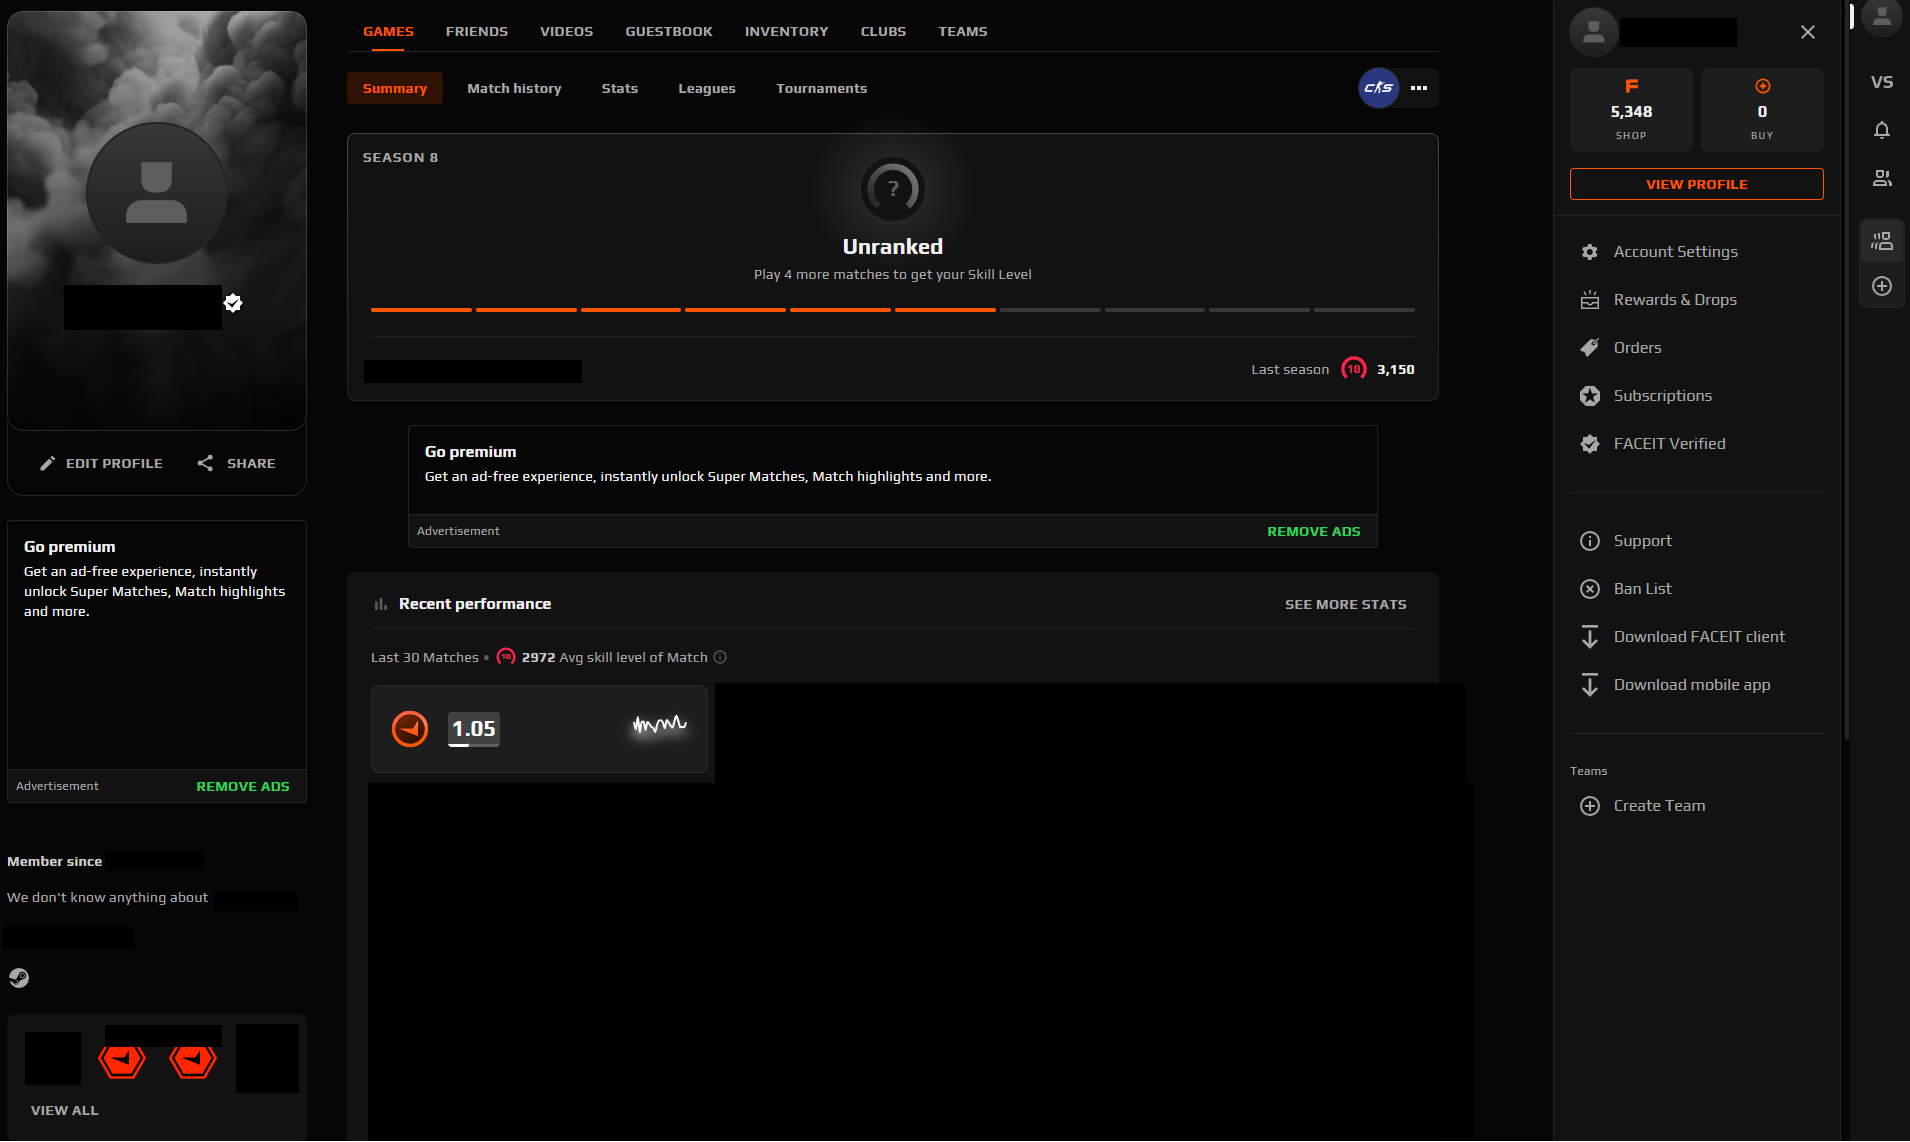Click the level 10 last season badge
Screen dimensions: 1910x1142
1354,369
